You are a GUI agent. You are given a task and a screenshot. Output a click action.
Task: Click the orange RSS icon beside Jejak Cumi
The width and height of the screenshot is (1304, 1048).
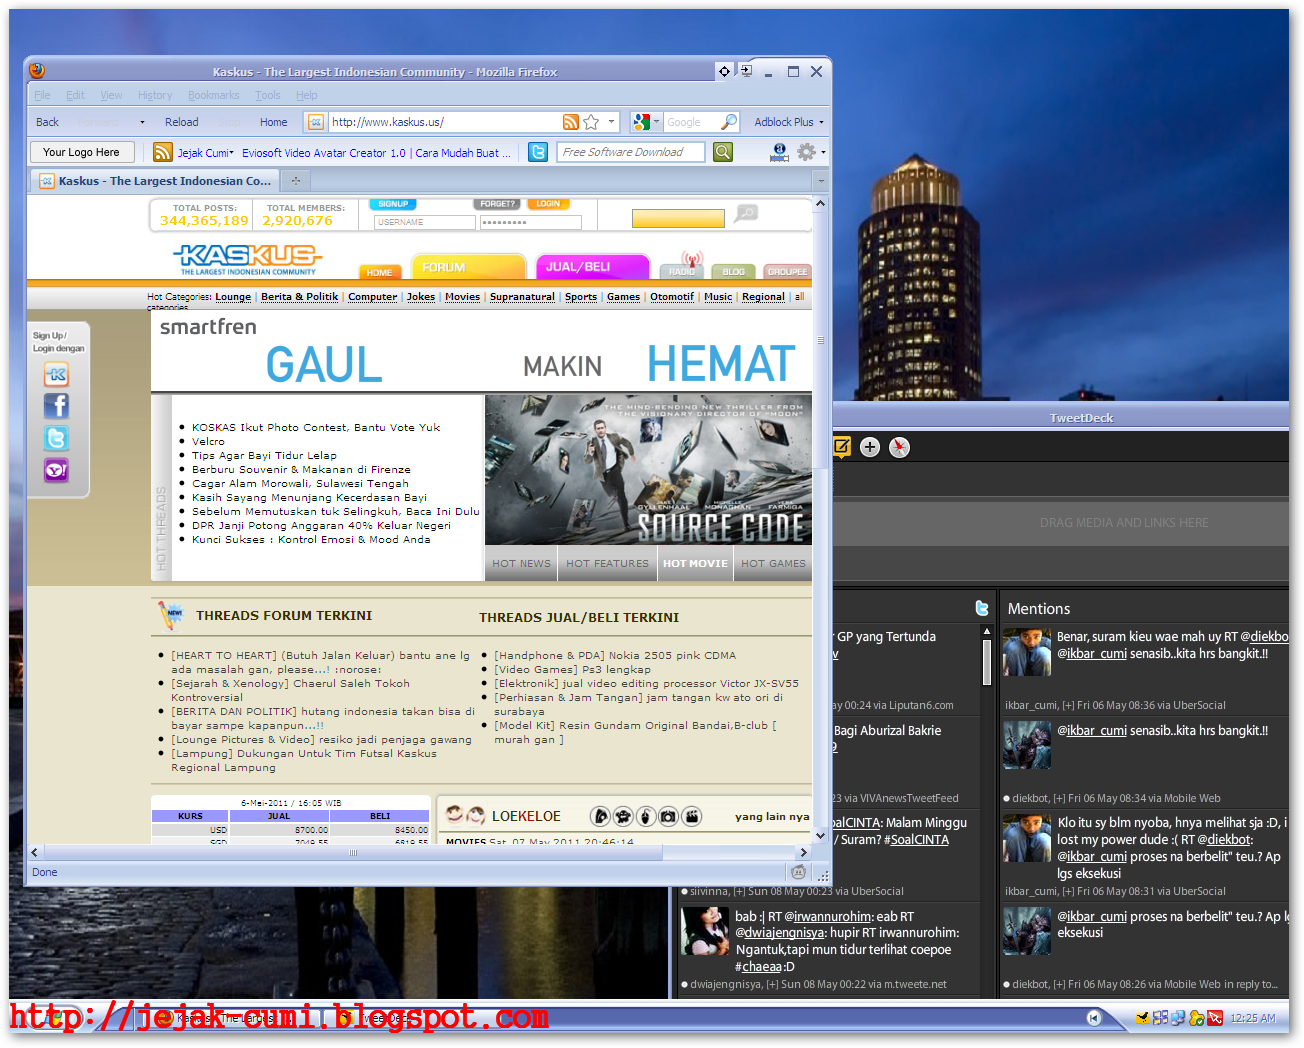[x=163, y=152]
